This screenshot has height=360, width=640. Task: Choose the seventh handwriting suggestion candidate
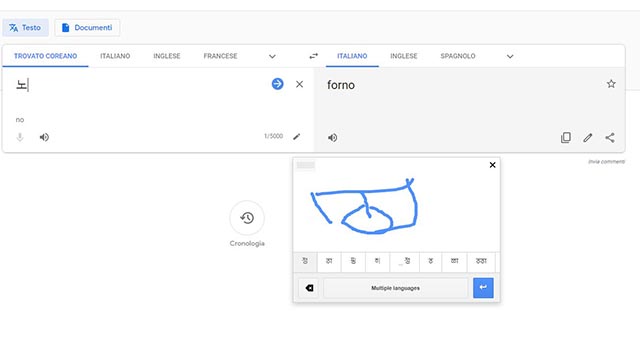tap(454, 261)
